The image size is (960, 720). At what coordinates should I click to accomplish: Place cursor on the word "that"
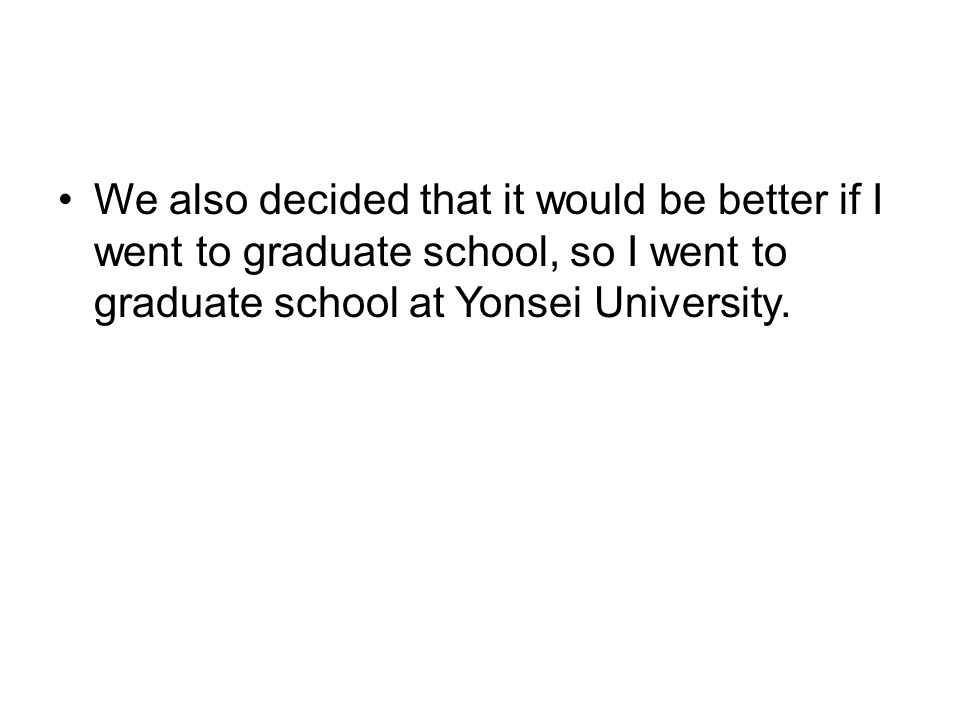[456, 199]
